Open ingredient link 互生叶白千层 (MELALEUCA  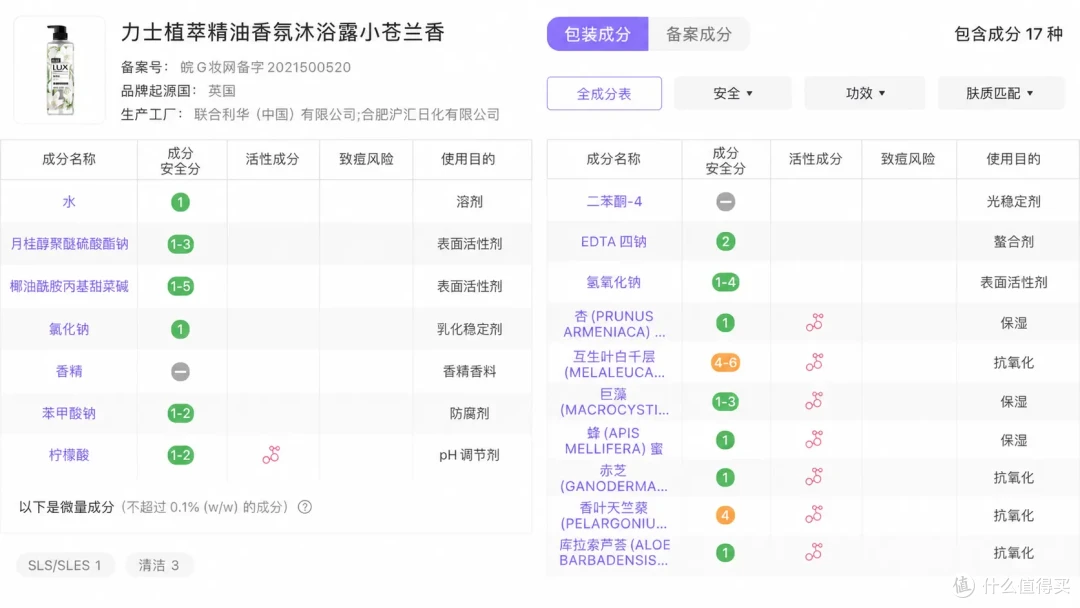click(614, 364)
